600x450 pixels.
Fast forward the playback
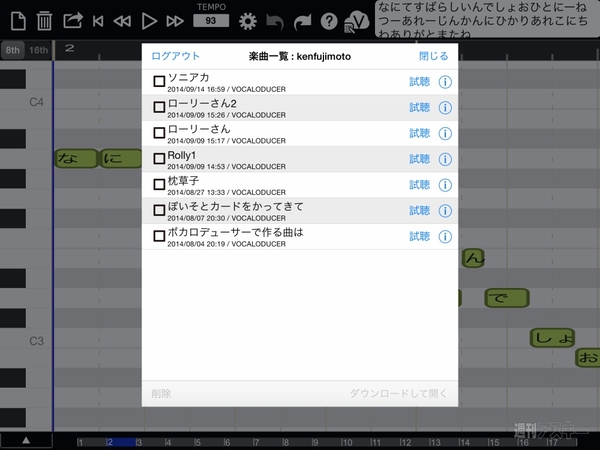175,21
